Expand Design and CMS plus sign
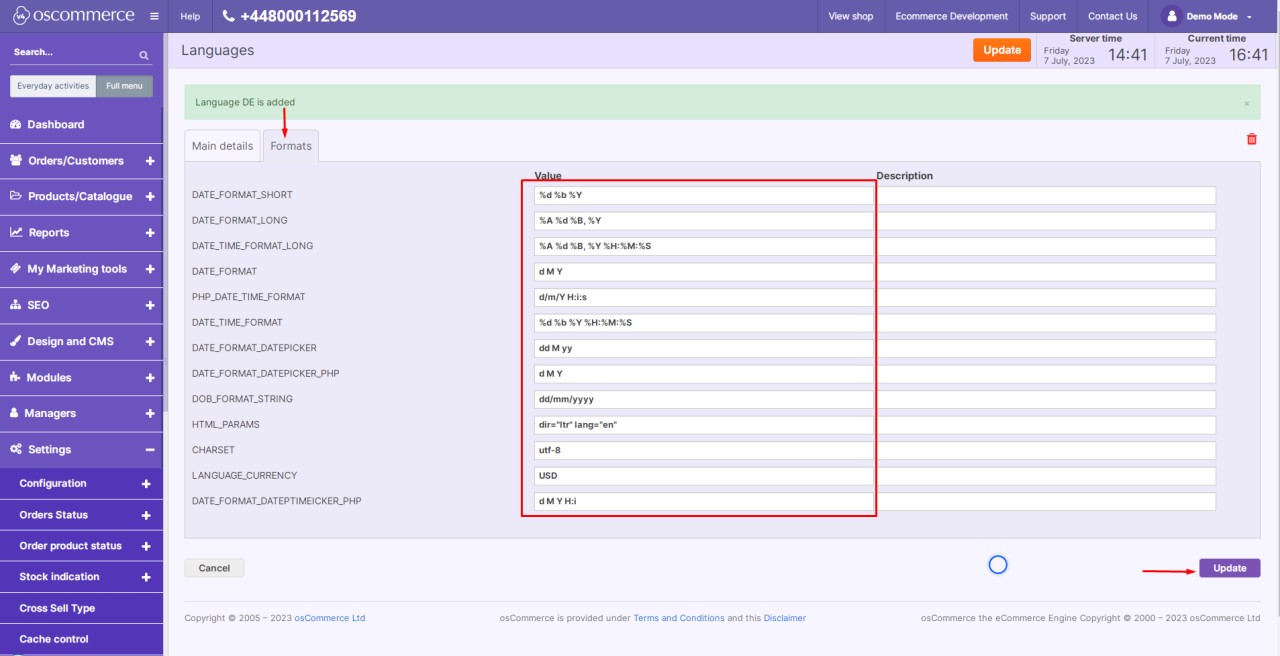 pos(150,341)
